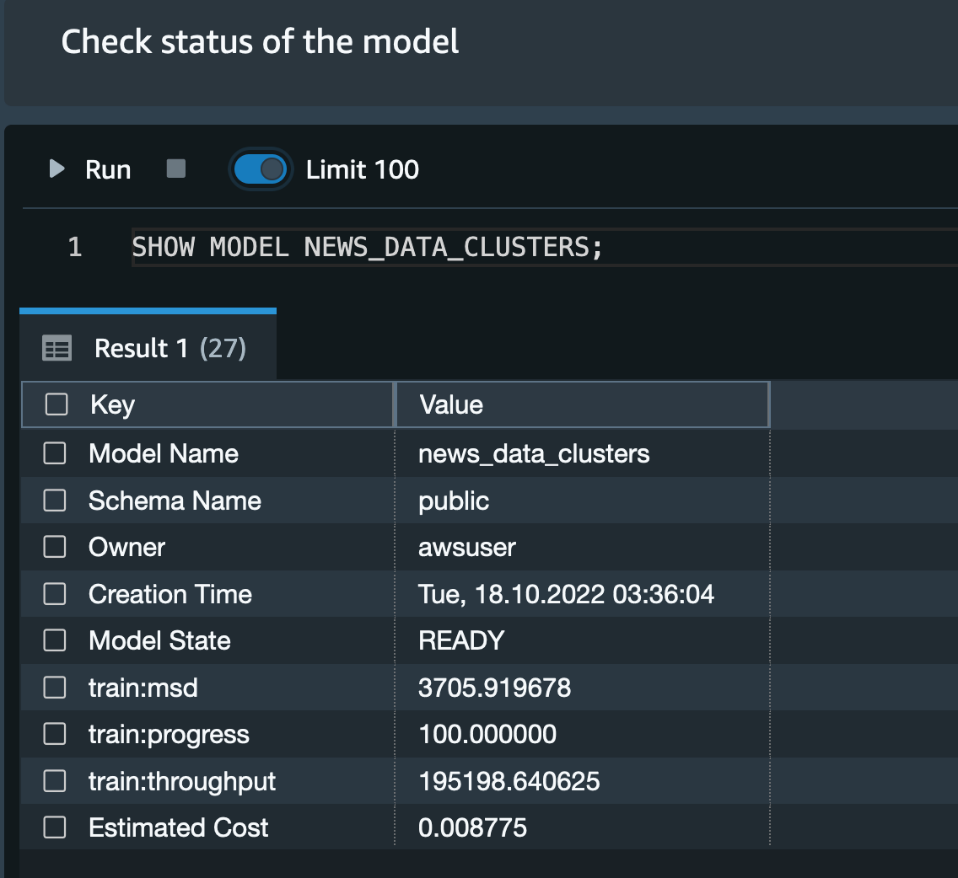Click the Result 1 table icon
The width and height of the screenshot is (958, 878).
[x=57, y=348]
